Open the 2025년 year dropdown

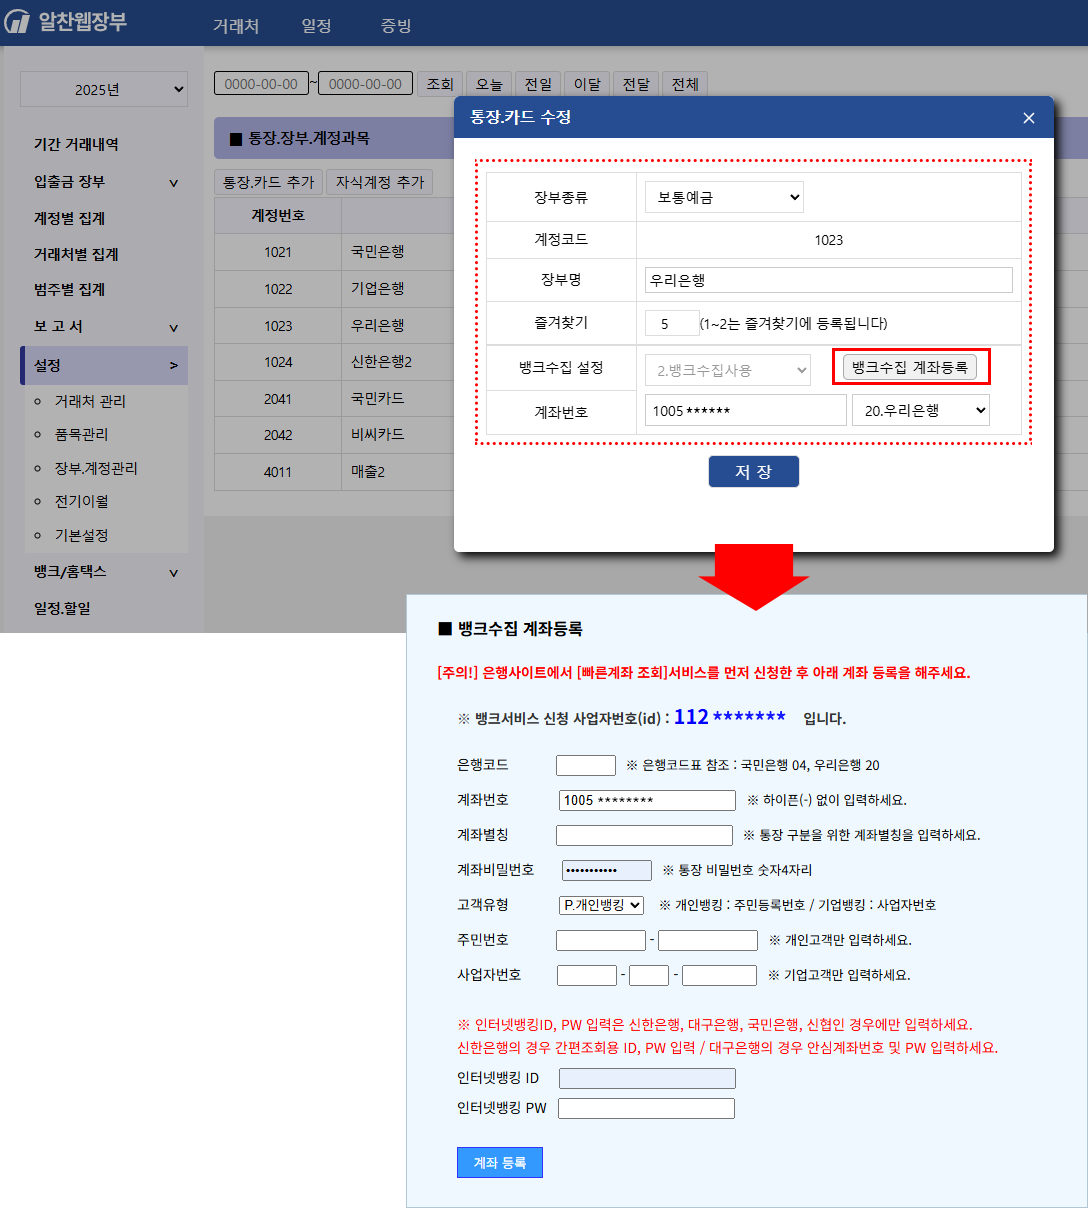(104, 89)
